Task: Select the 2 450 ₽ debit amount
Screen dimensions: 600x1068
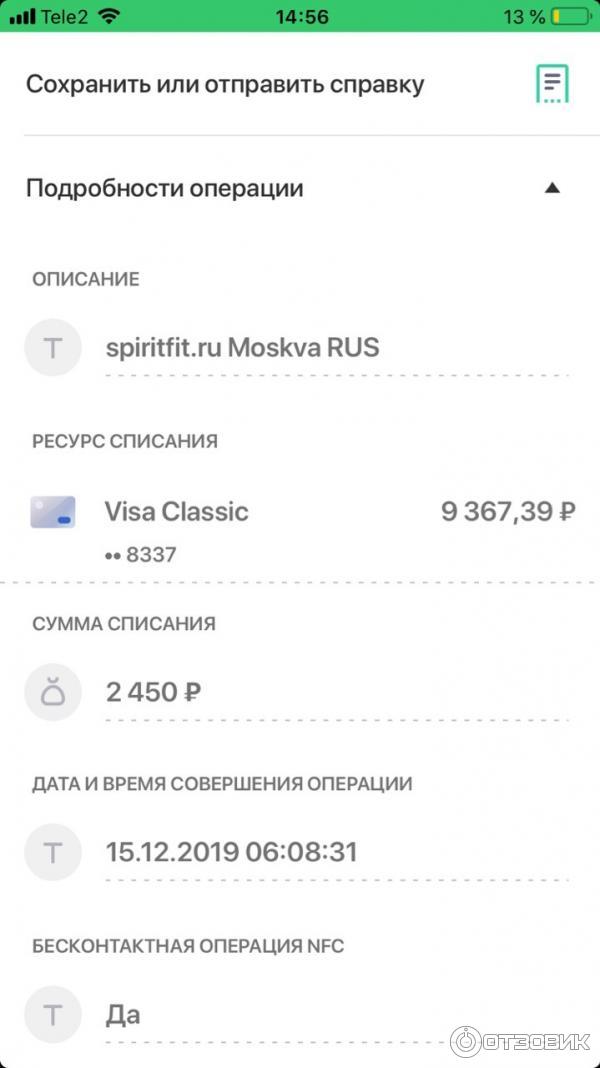Action: [153, 691]
